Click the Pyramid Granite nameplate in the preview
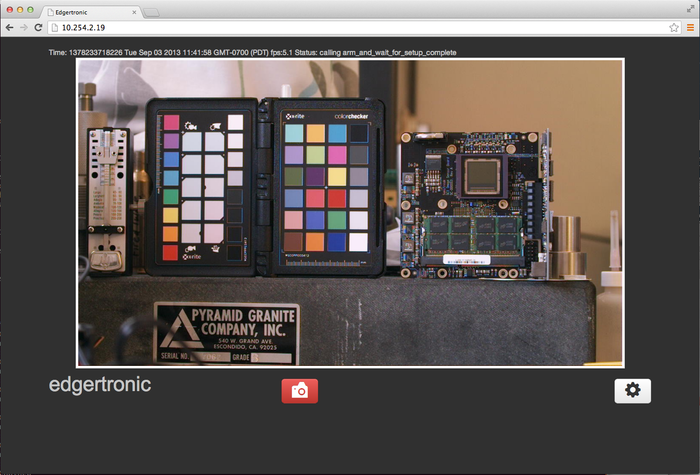This screenshot has width=700, height=475. pyautogui.click(x=226, y=333)
